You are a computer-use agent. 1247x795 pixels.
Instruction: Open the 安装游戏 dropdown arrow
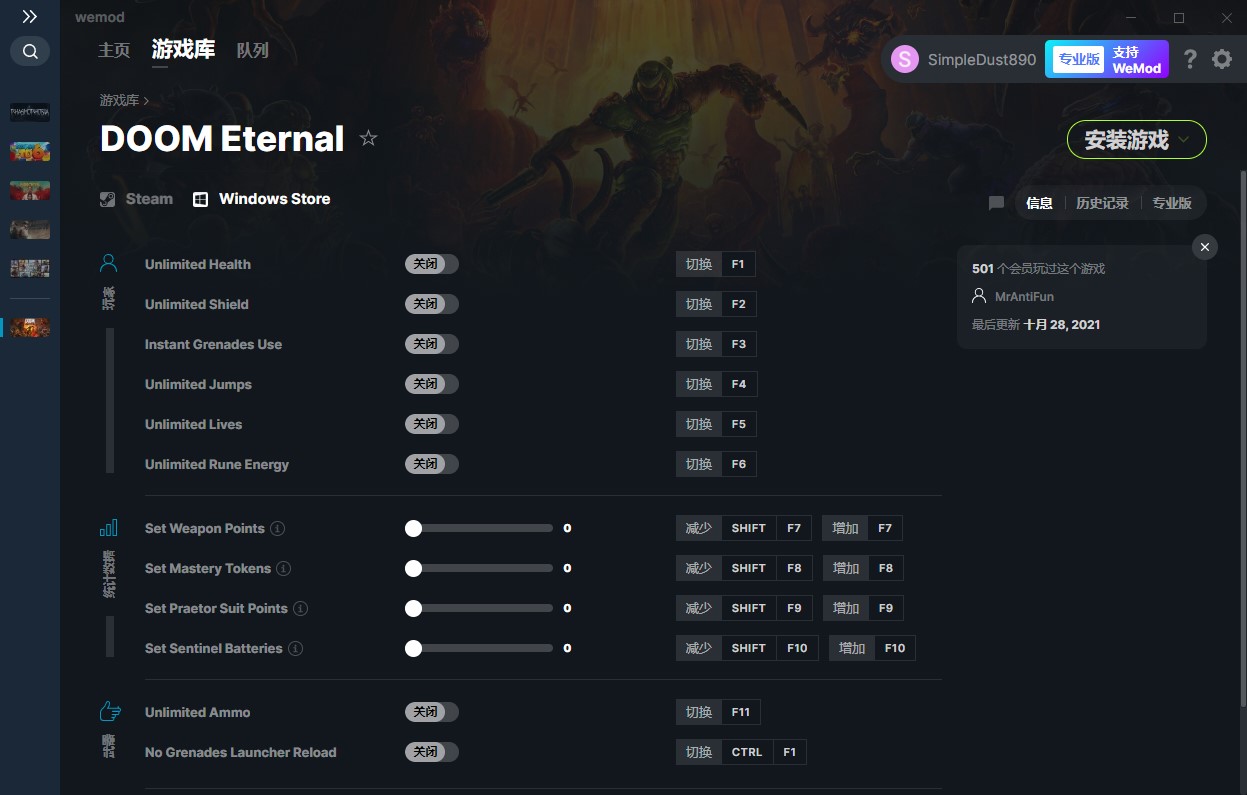point(1185,140)
